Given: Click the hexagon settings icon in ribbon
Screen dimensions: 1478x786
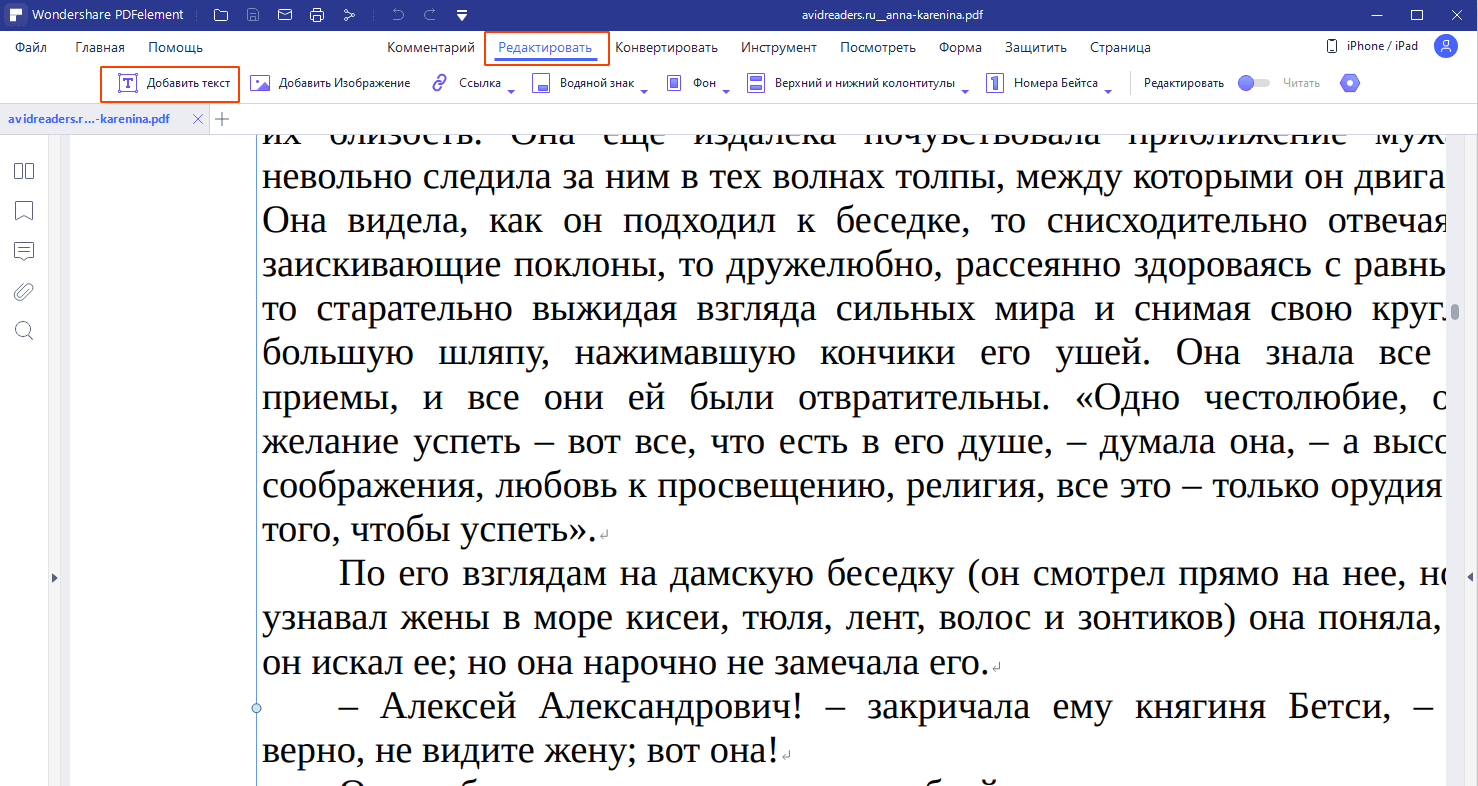Looking at the screenshot, I should (x=1351, y=83).
